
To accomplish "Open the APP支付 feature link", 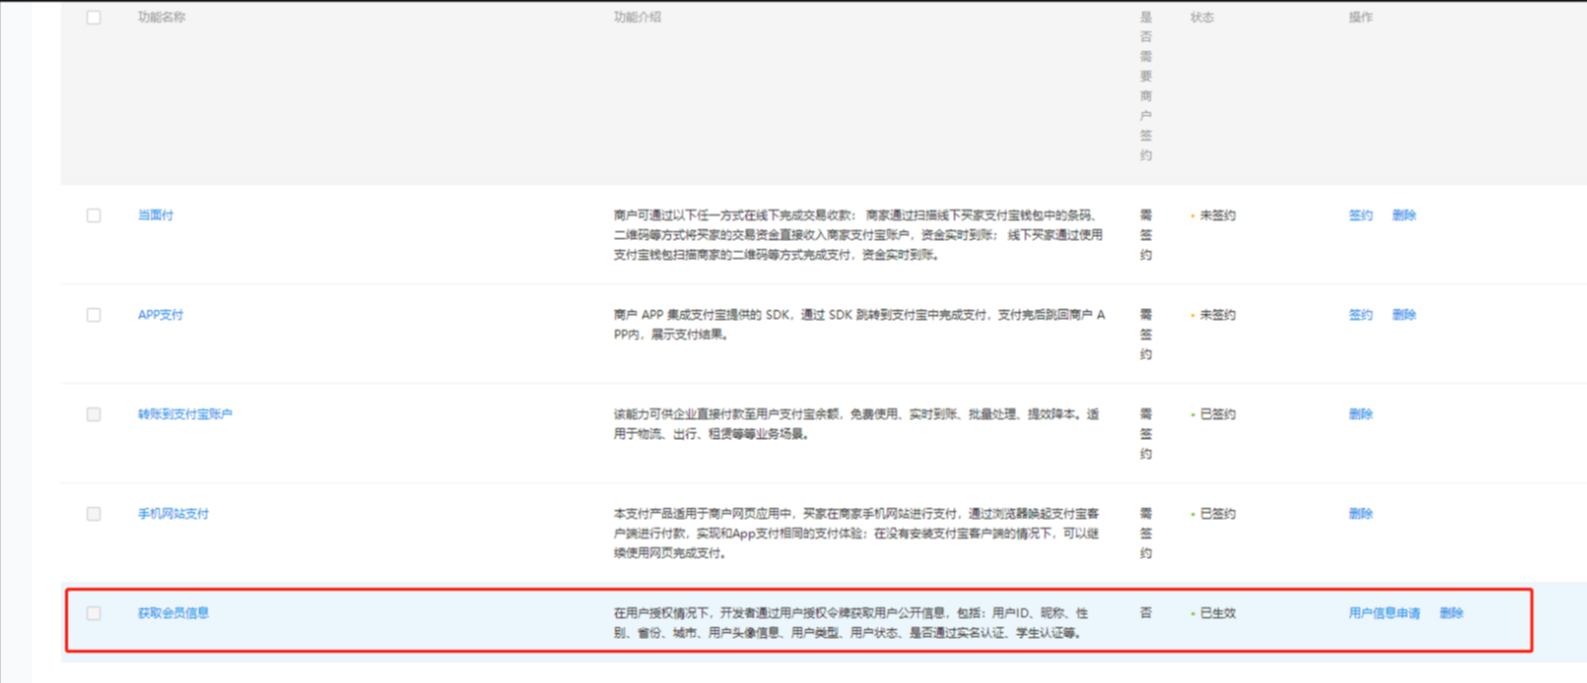I will [x=160, y=315].
